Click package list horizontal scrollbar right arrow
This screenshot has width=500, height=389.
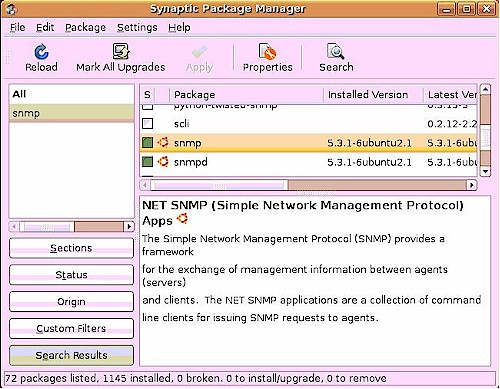click(x=472, y=185)
